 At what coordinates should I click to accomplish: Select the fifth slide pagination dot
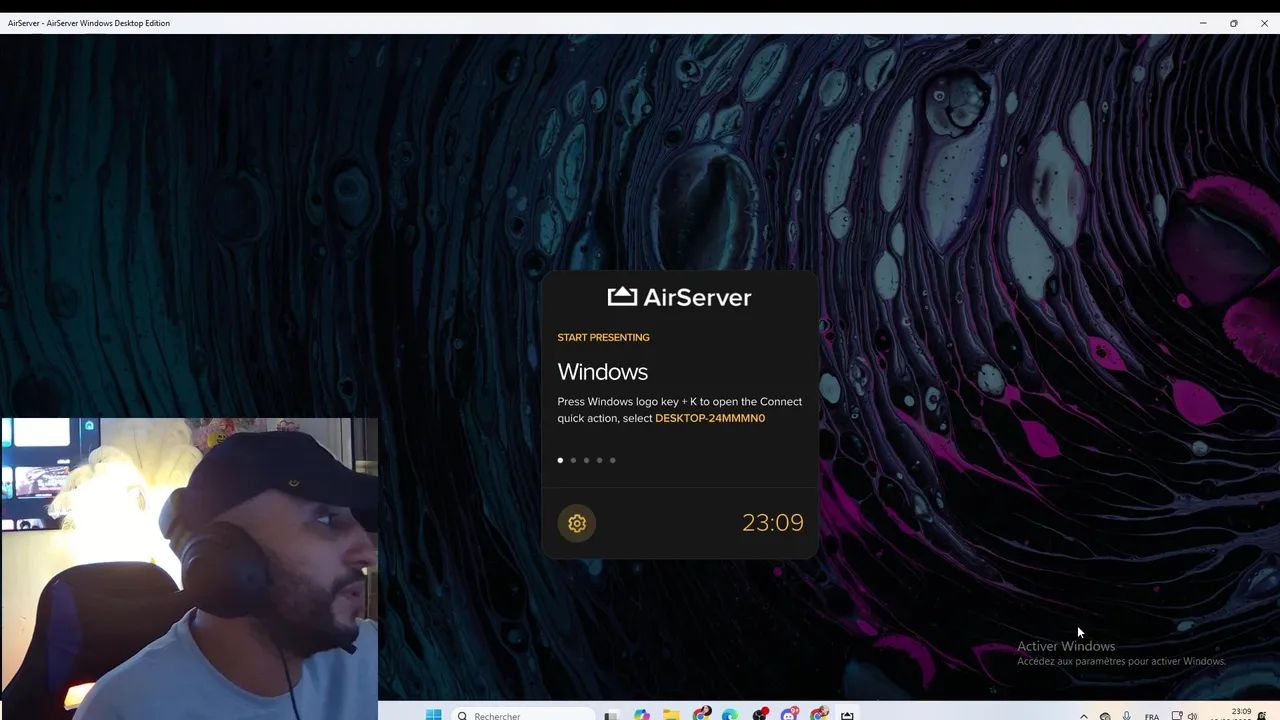click(x=612, y=460)
